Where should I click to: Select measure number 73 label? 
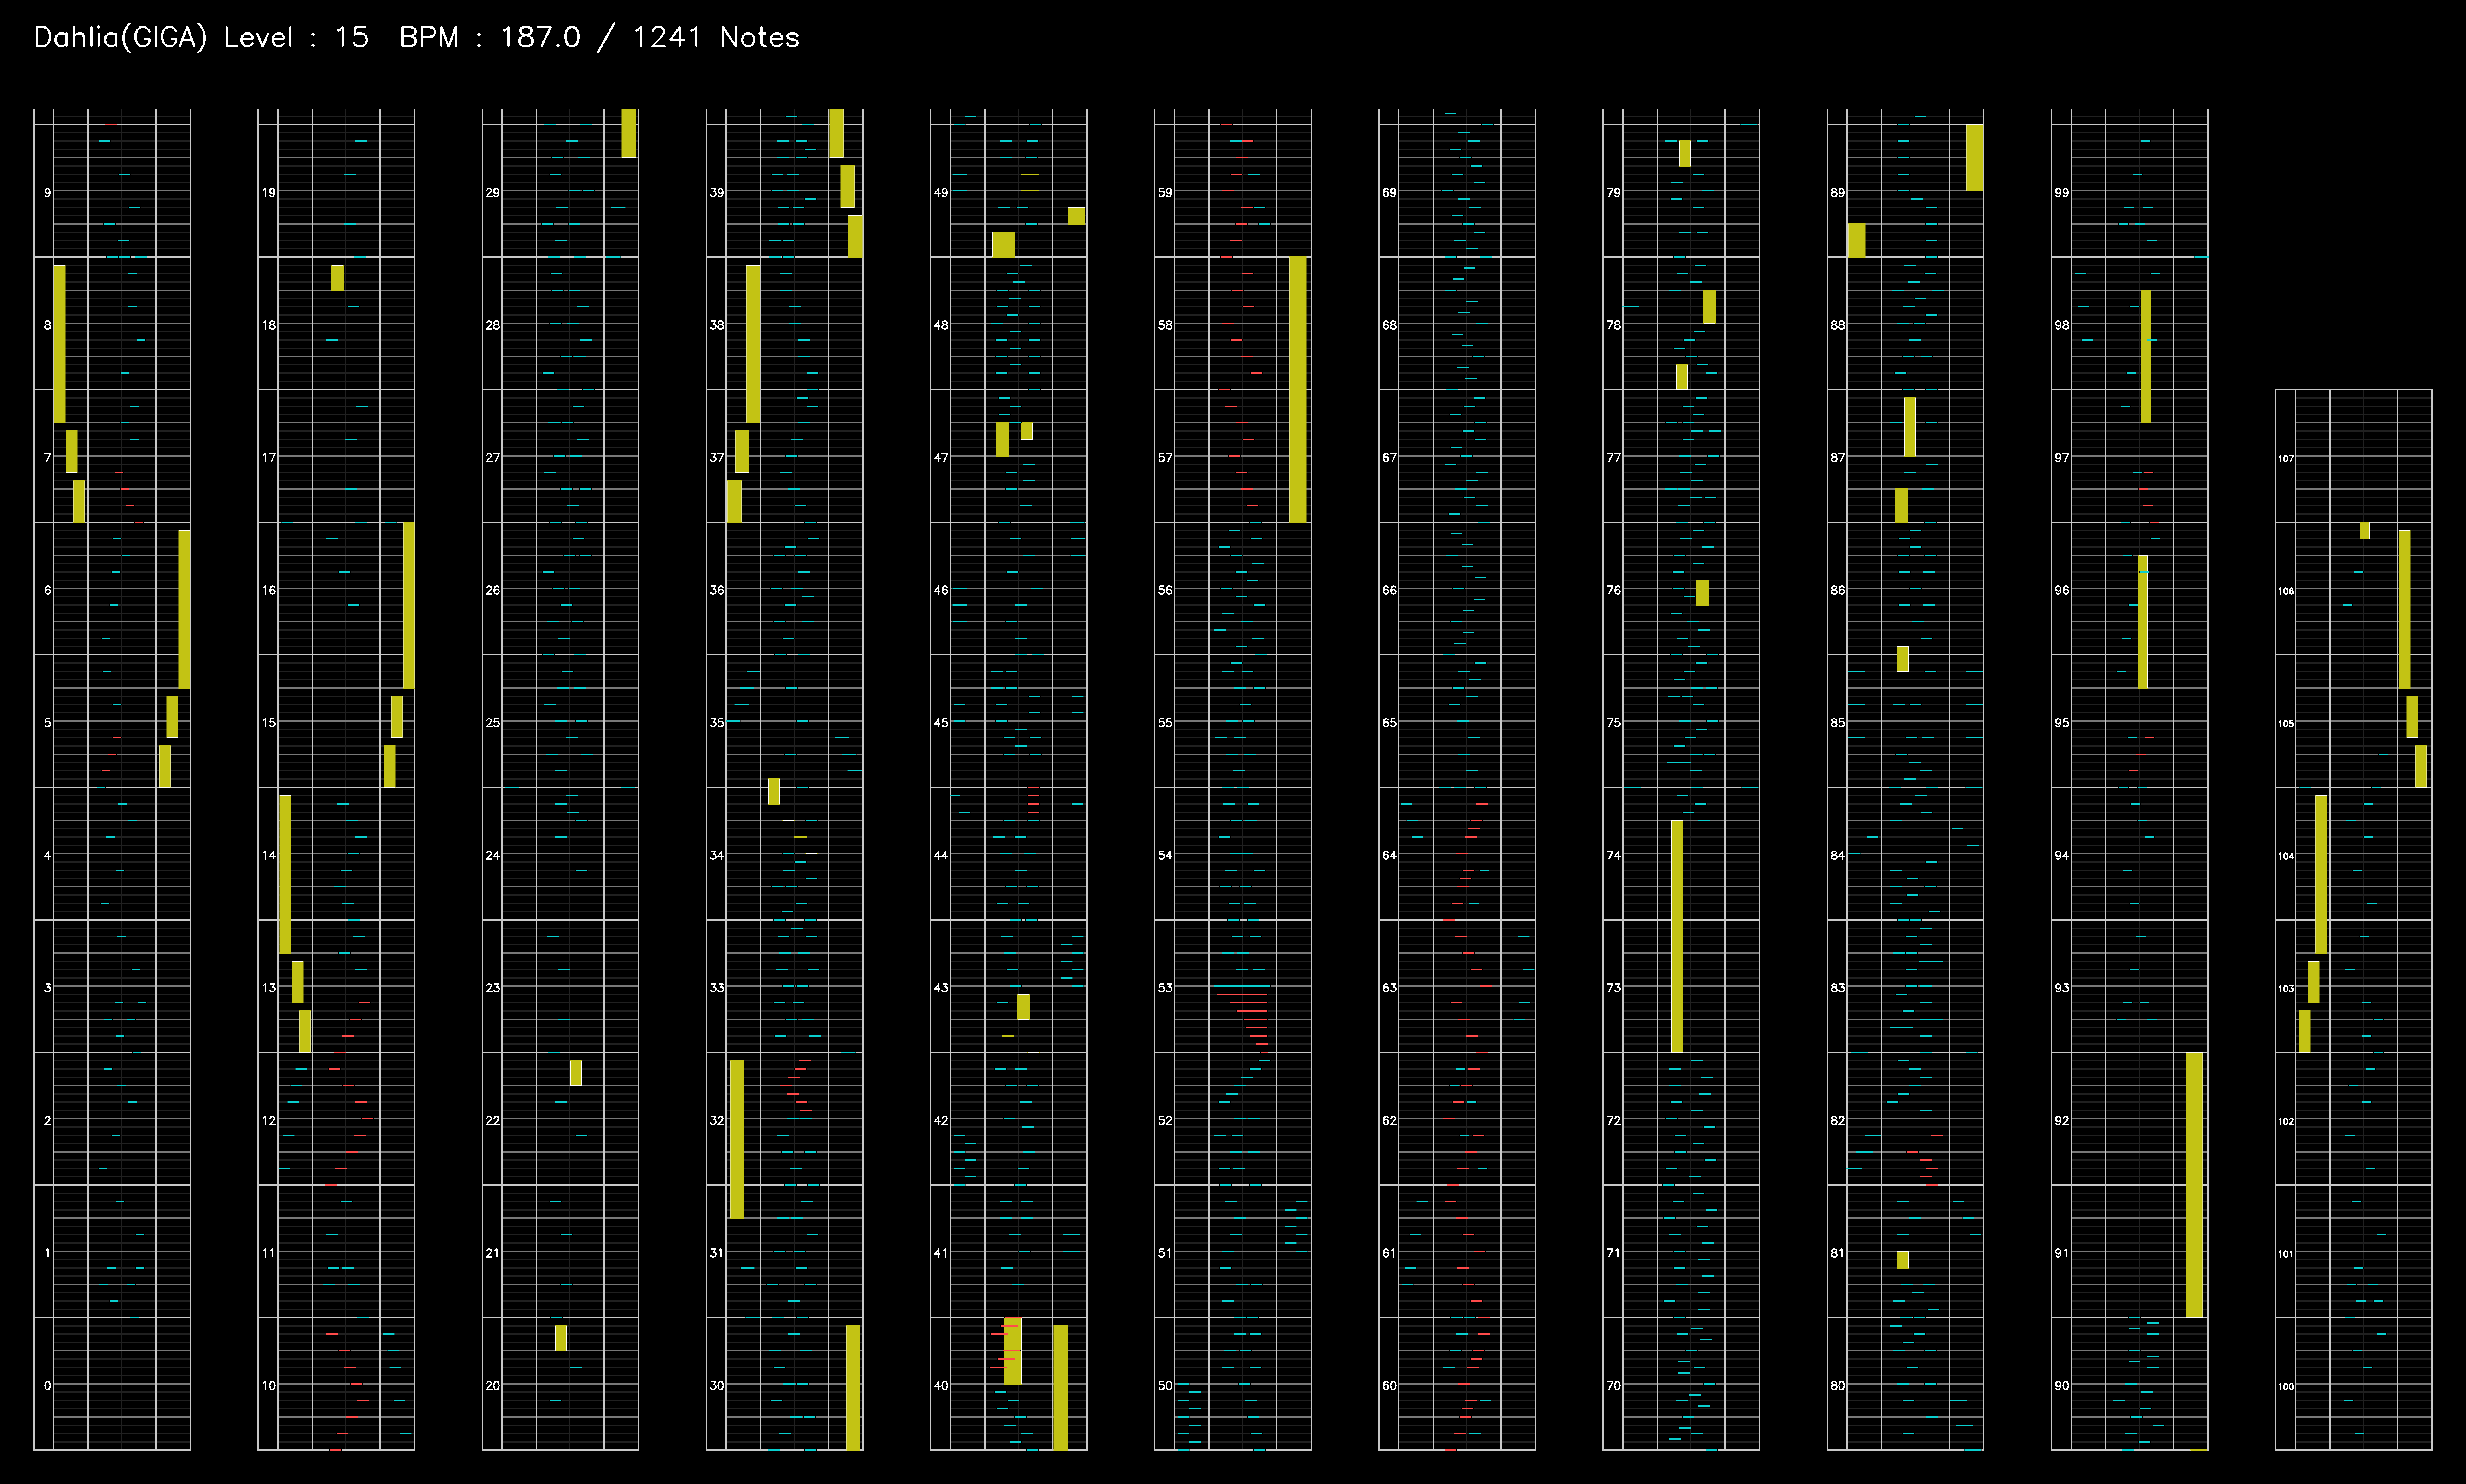click(x=1612, y=987)
